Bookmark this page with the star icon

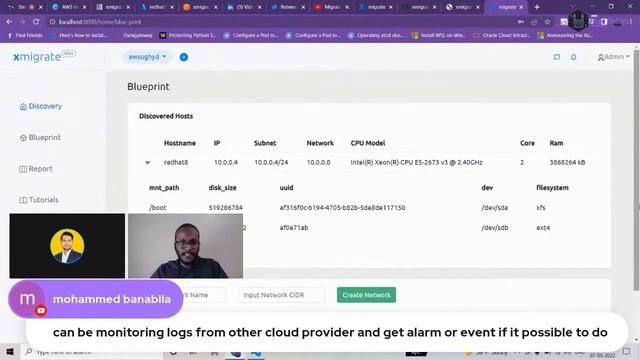coord(547,22)
